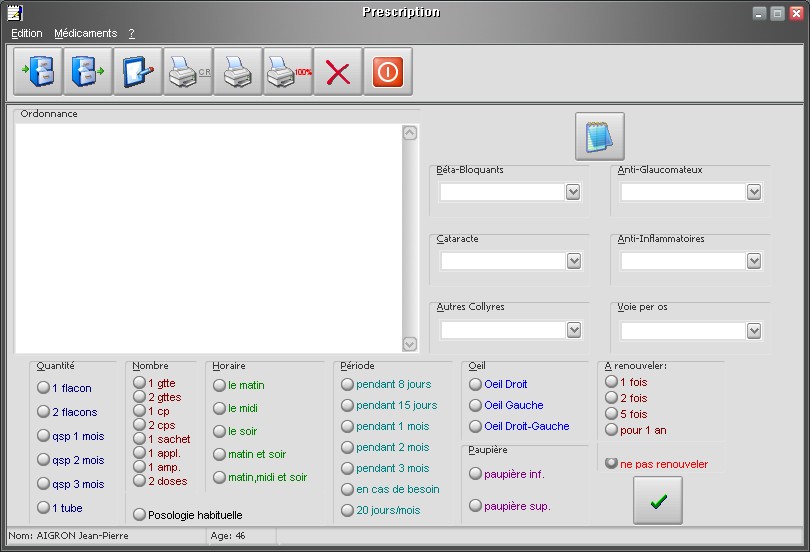Expand the Cataracte dropdown
Screen dimensions: 810x552
coord(573,261)
